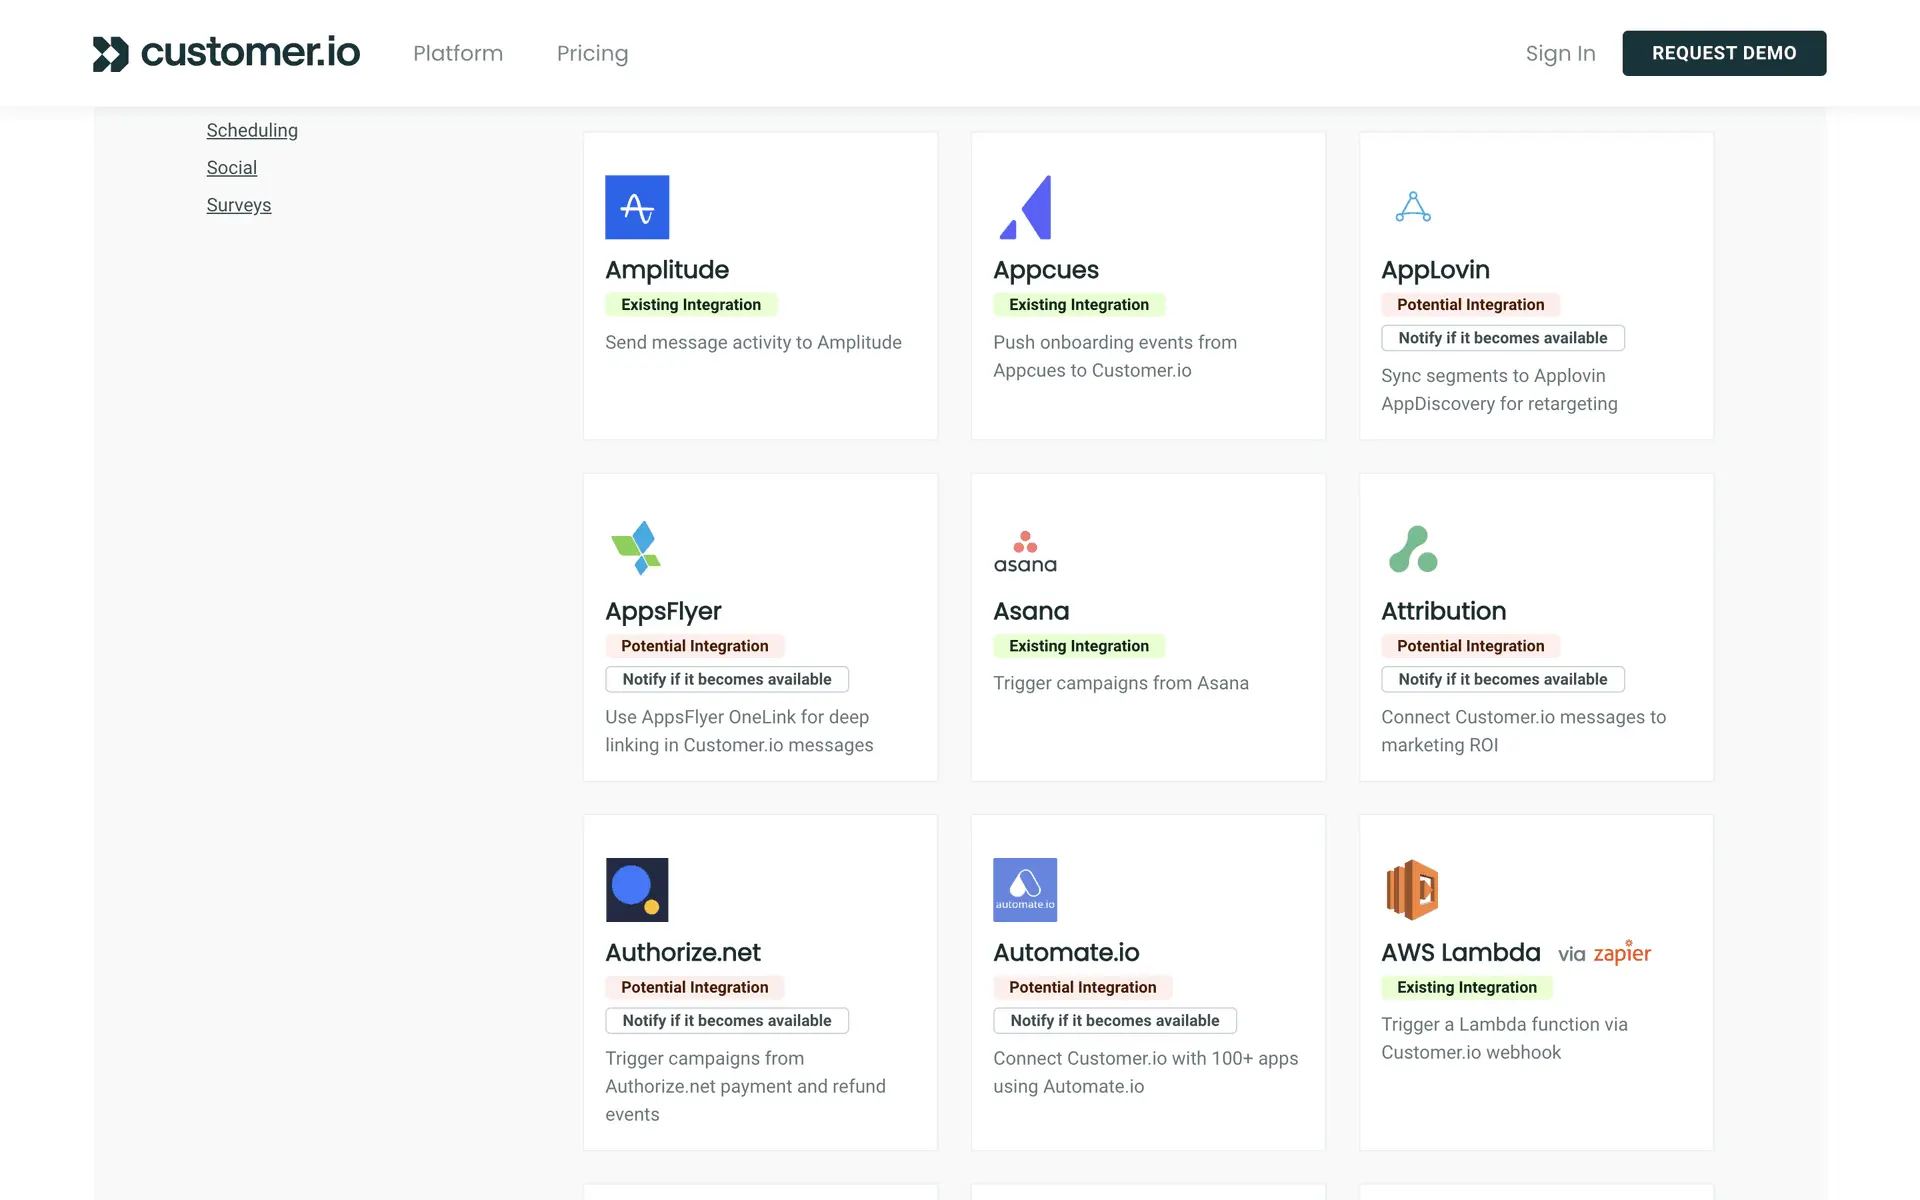This screenshot has height=1200, width=1920.
Task: Click the AppsFlyer logo icon
Action: pyautogui.click(x=637, y=548)
